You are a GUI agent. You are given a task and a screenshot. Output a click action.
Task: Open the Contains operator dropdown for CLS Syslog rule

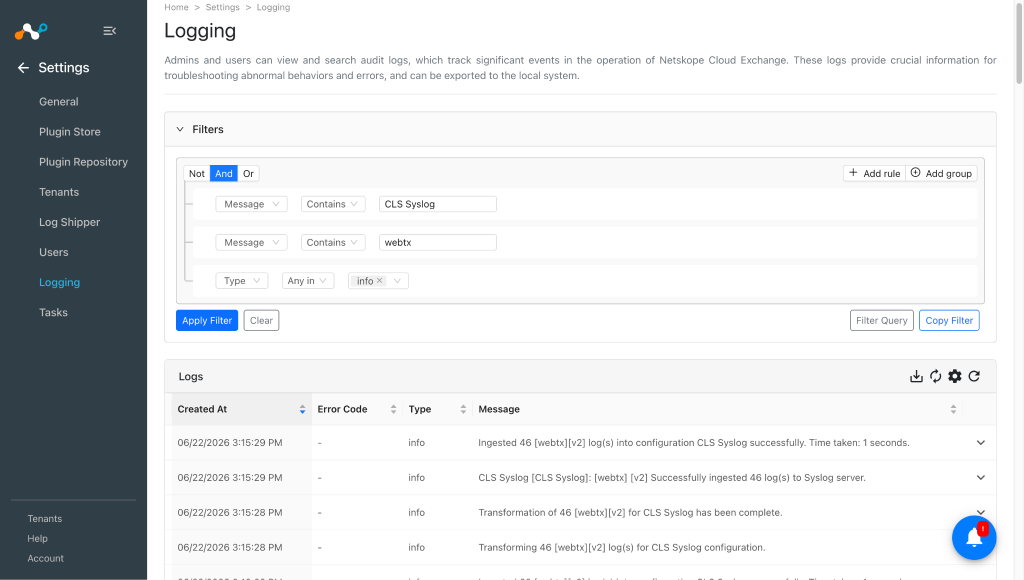tap(332, 204)
